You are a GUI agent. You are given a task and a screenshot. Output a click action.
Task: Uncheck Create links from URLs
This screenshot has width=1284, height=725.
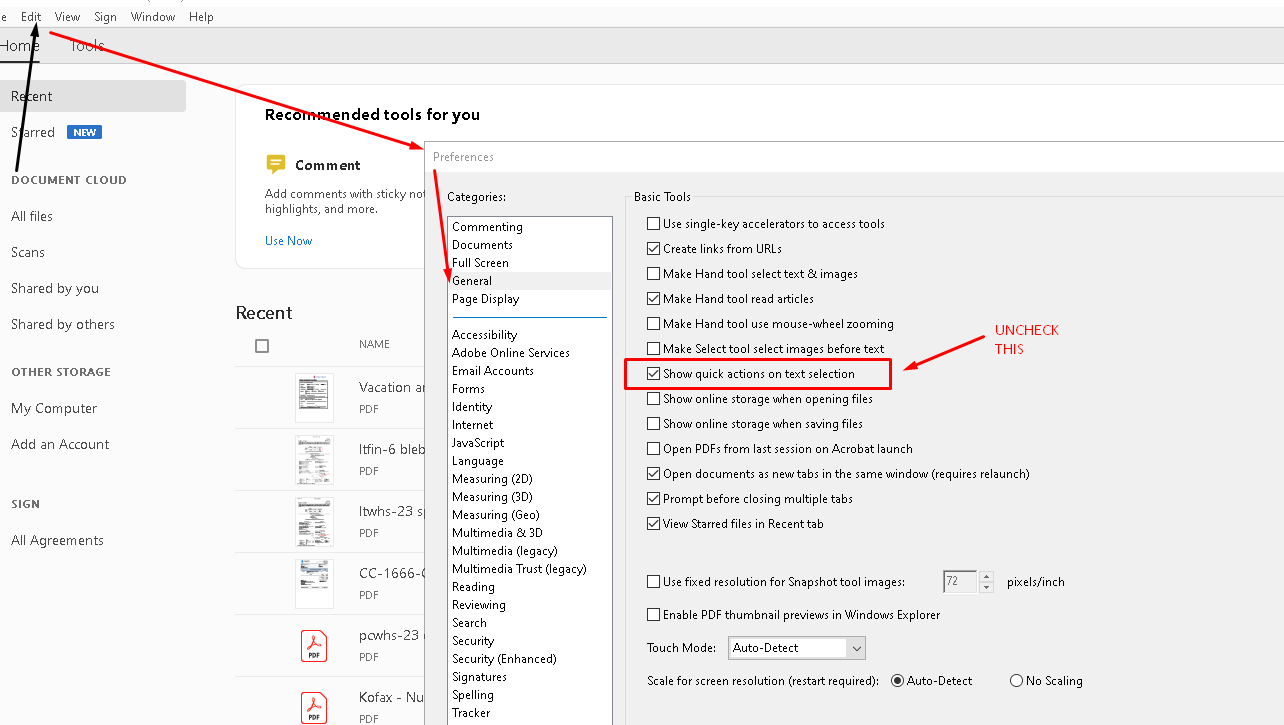click(654, 249)
